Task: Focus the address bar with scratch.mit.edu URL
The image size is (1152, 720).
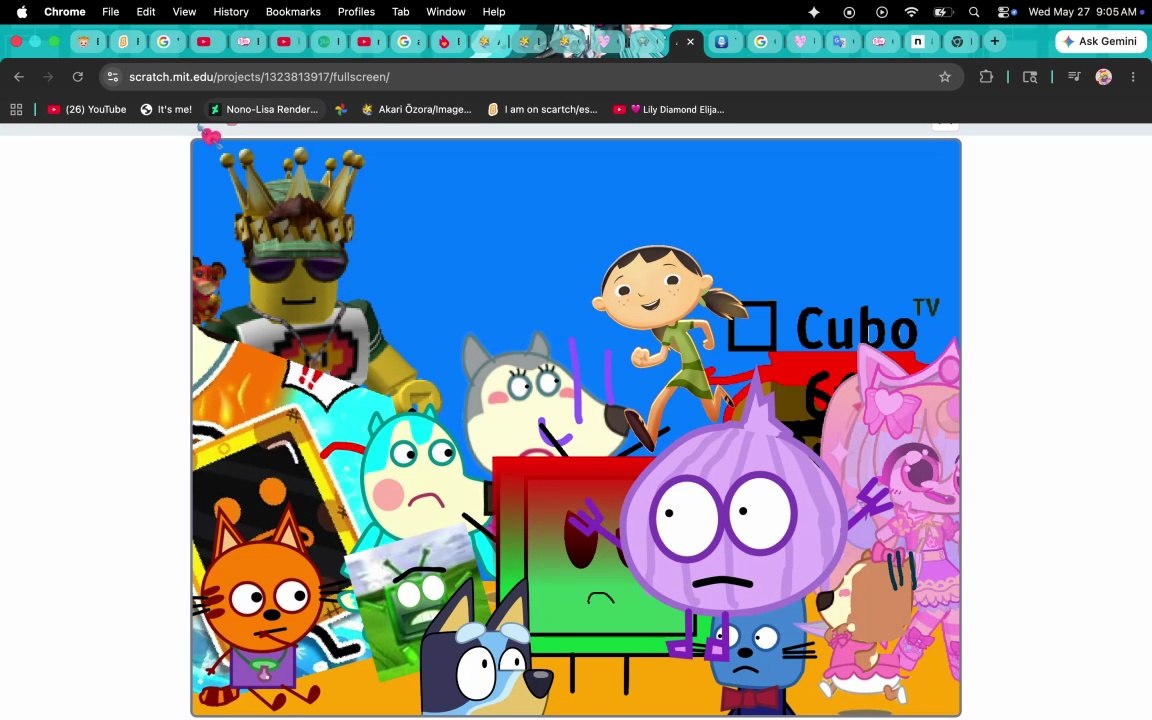Action: (530, 77)
